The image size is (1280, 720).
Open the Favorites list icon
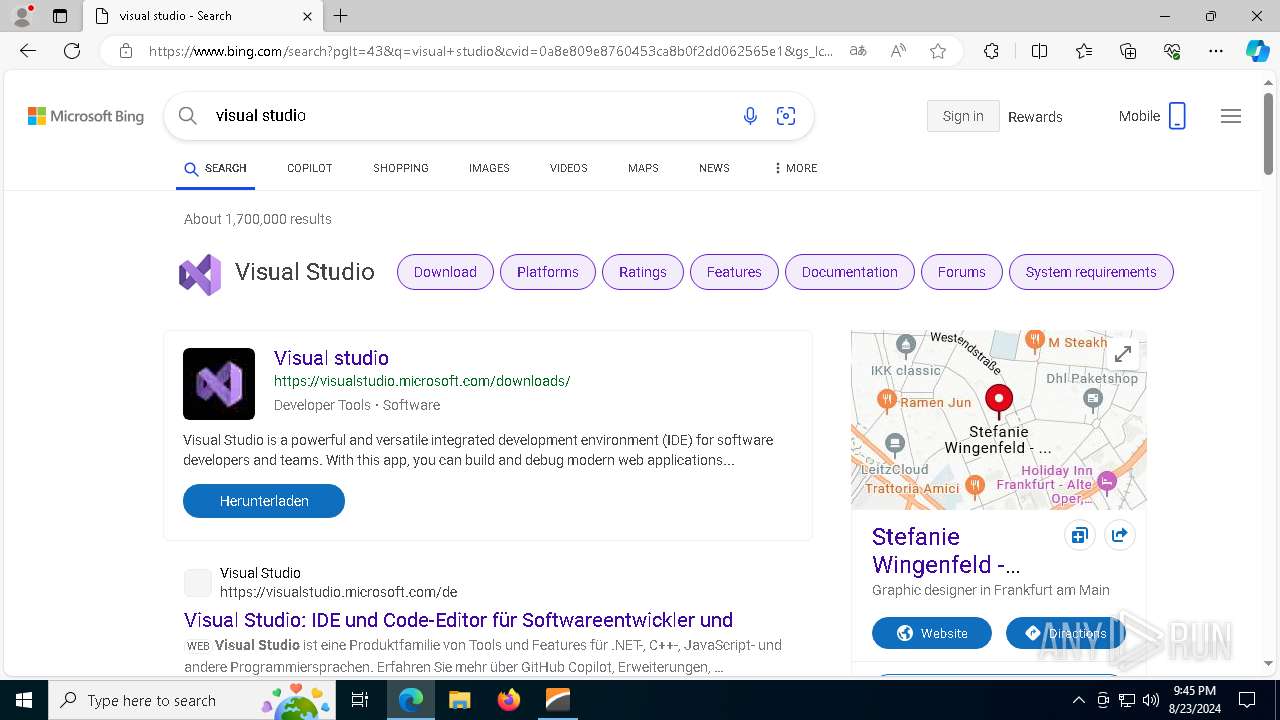tap(1084, 51)
